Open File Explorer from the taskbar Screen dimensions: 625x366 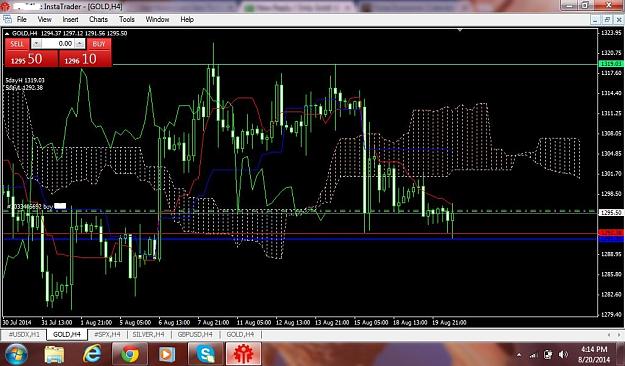(x=54, y=354)
